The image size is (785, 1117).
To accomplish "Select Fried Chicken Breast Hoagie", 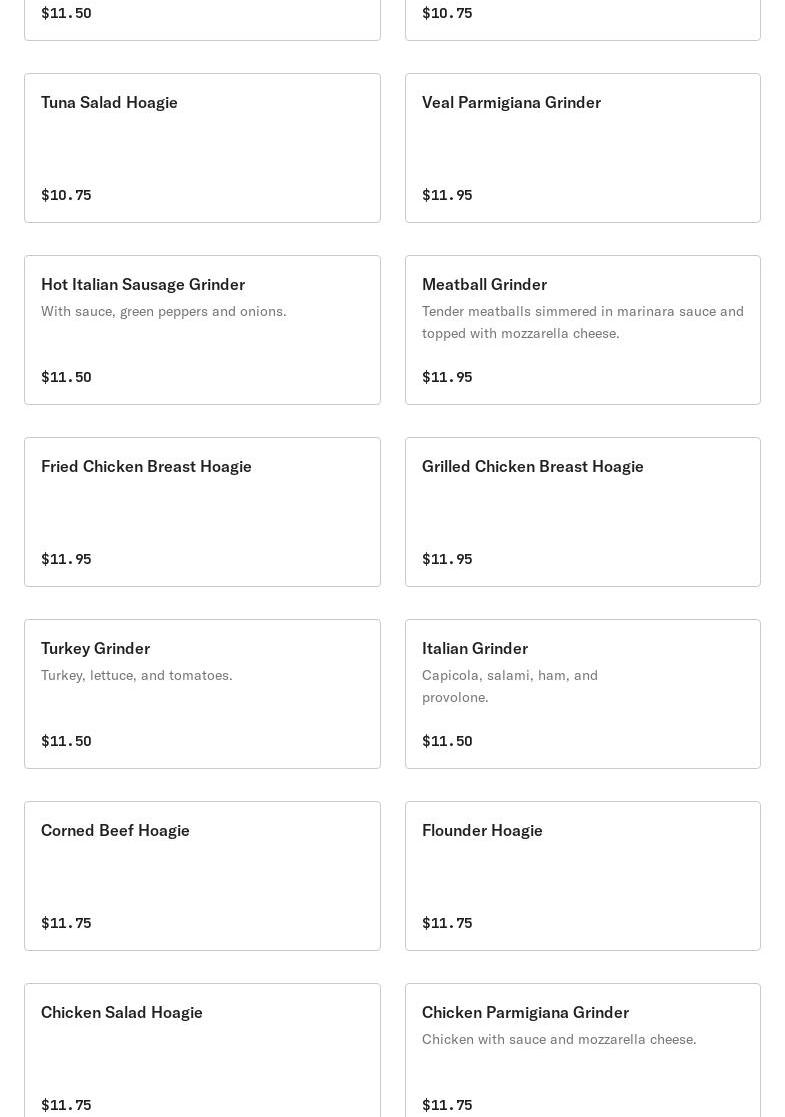I will coord(202,512).
